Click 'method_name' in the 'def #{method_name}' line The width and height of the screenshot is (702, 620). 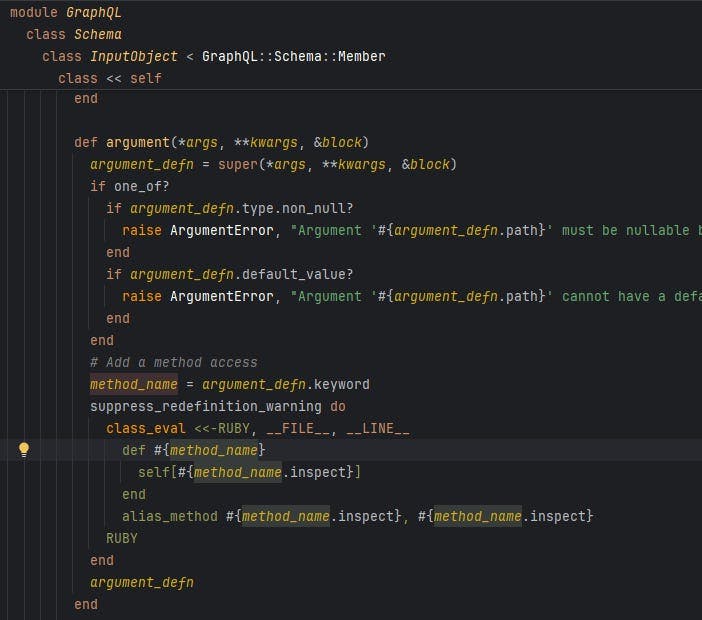click(x=214, y=450)
